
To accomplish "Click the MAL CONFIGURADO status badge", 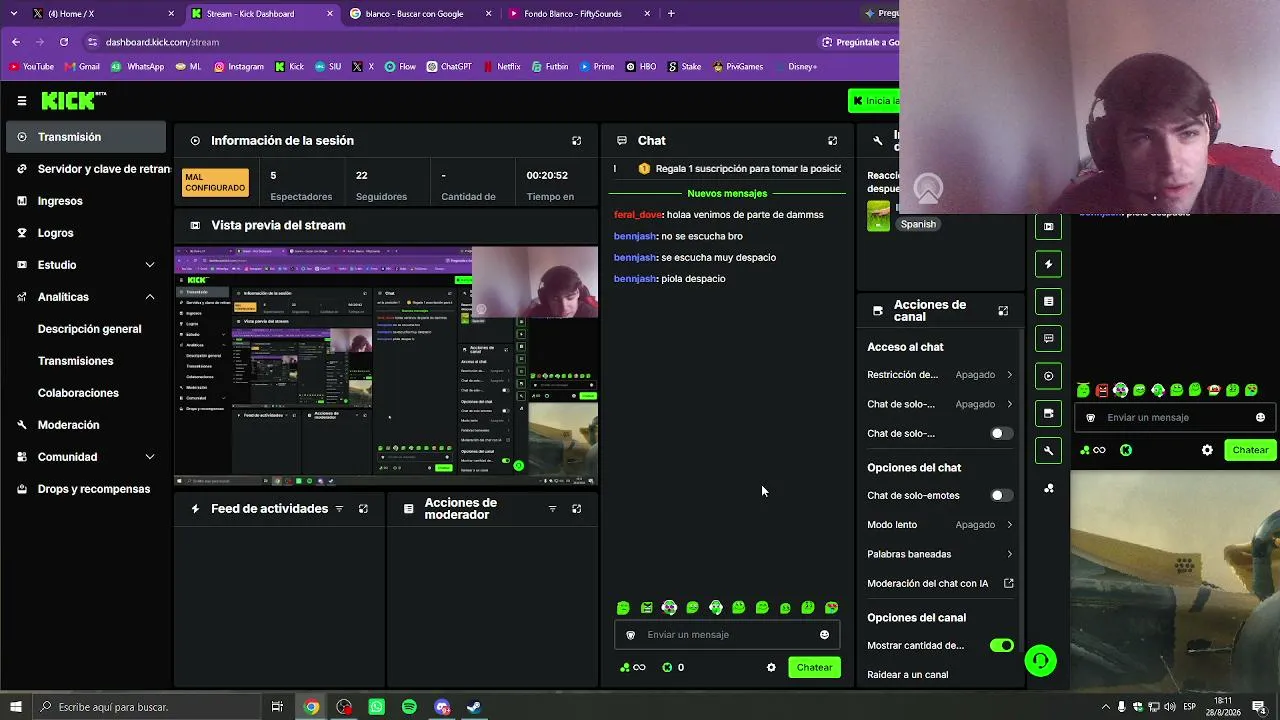I will pyautogui.click(x=215, y=182).
